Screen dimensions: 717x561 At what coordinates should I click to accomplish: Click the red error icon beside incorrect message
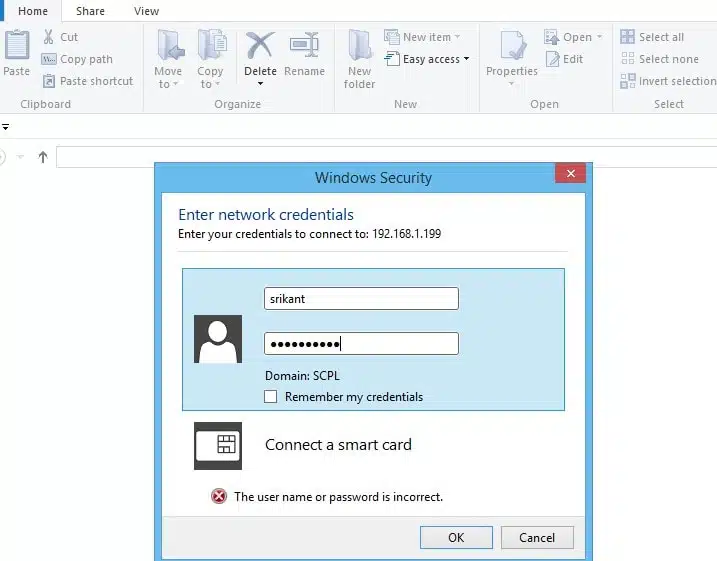(x=219, y=496)
